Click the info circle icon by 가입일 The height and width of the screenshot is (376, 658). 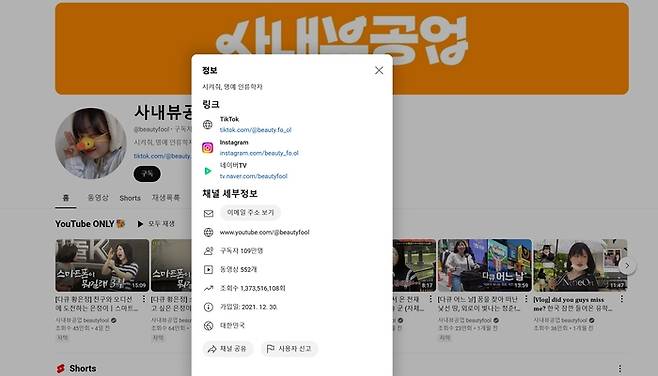pyautogui.click(x=209, y=307)
